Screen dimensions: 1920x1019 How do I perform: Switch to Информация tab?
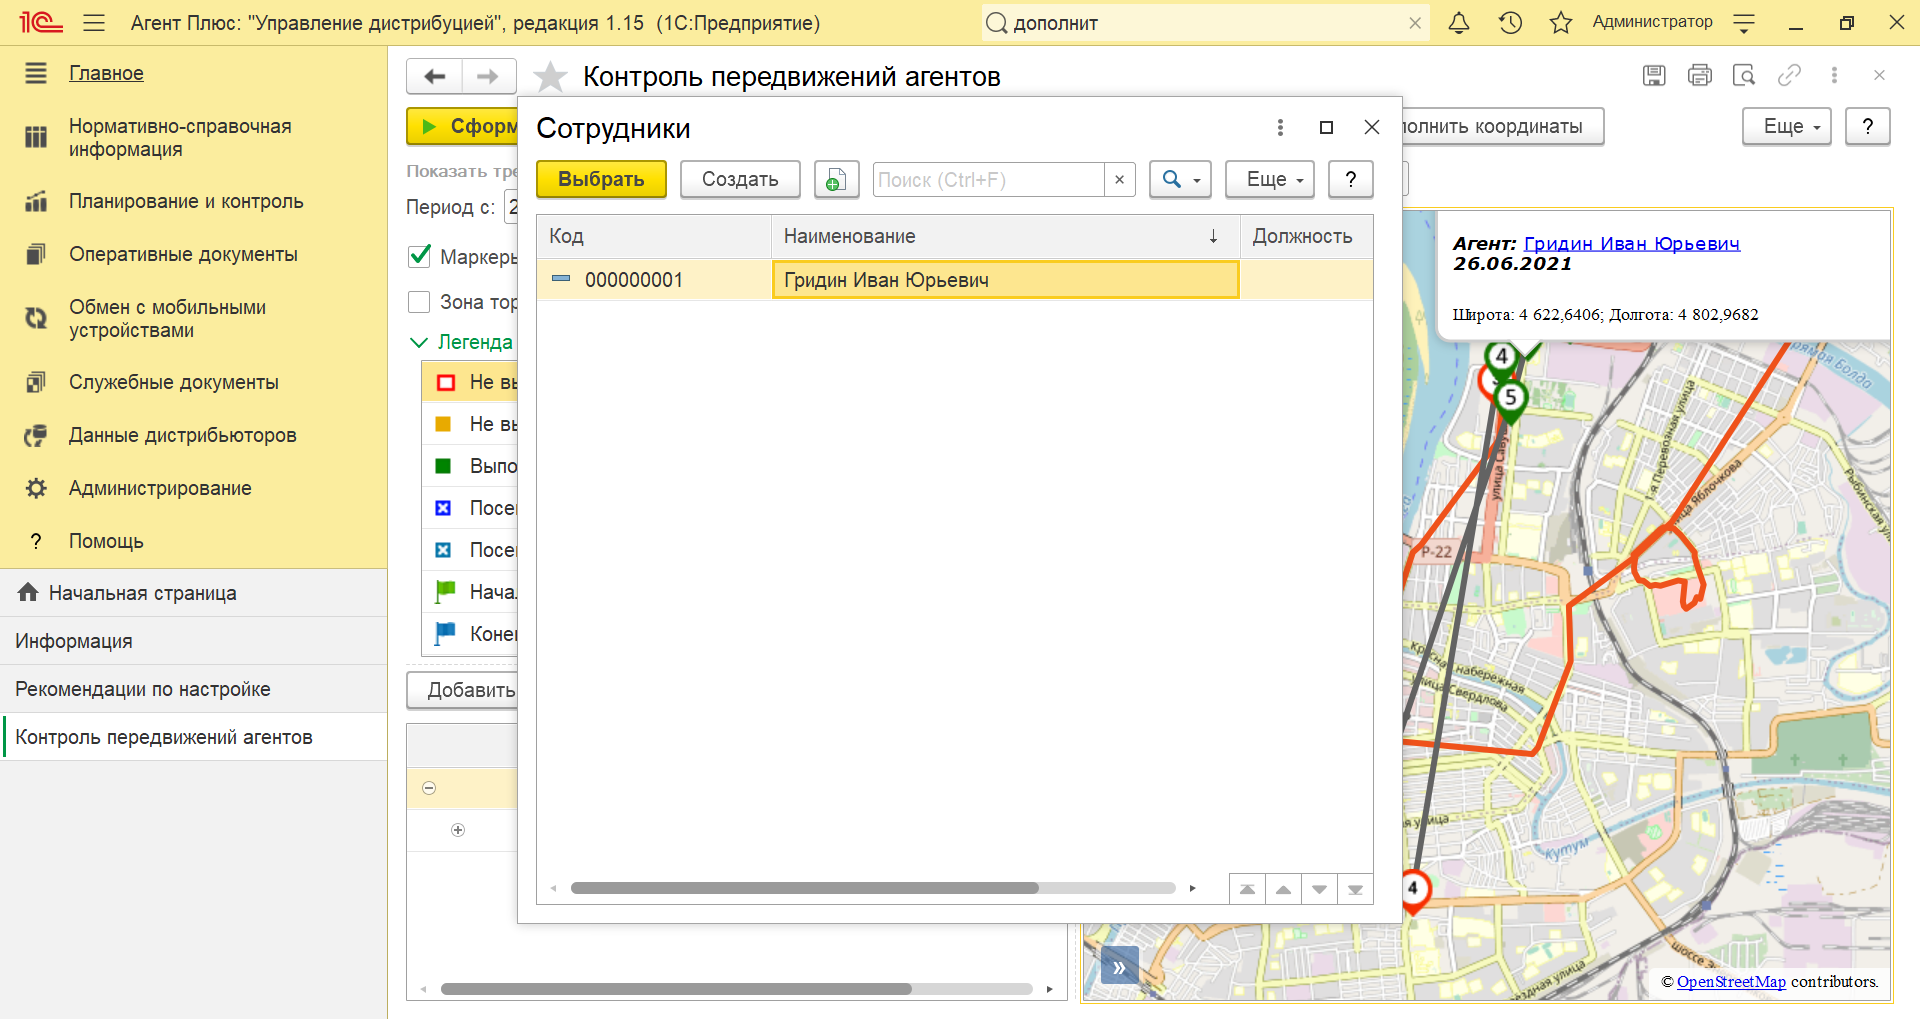[x=193, y=641]
